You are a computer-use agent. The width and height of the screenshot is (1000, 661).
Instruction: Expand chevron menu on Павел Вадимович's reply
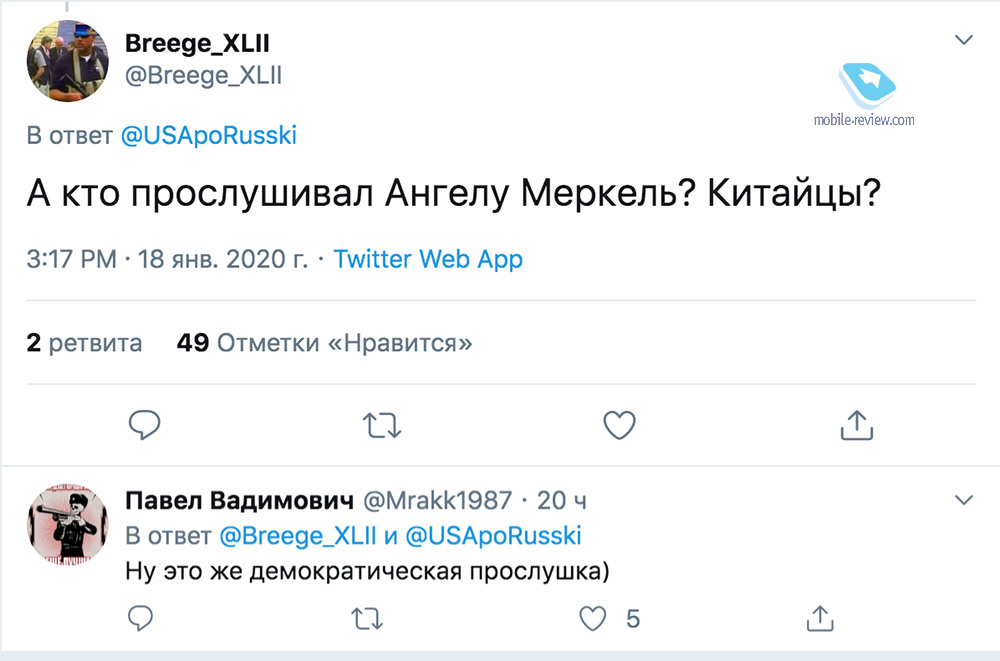964,499
